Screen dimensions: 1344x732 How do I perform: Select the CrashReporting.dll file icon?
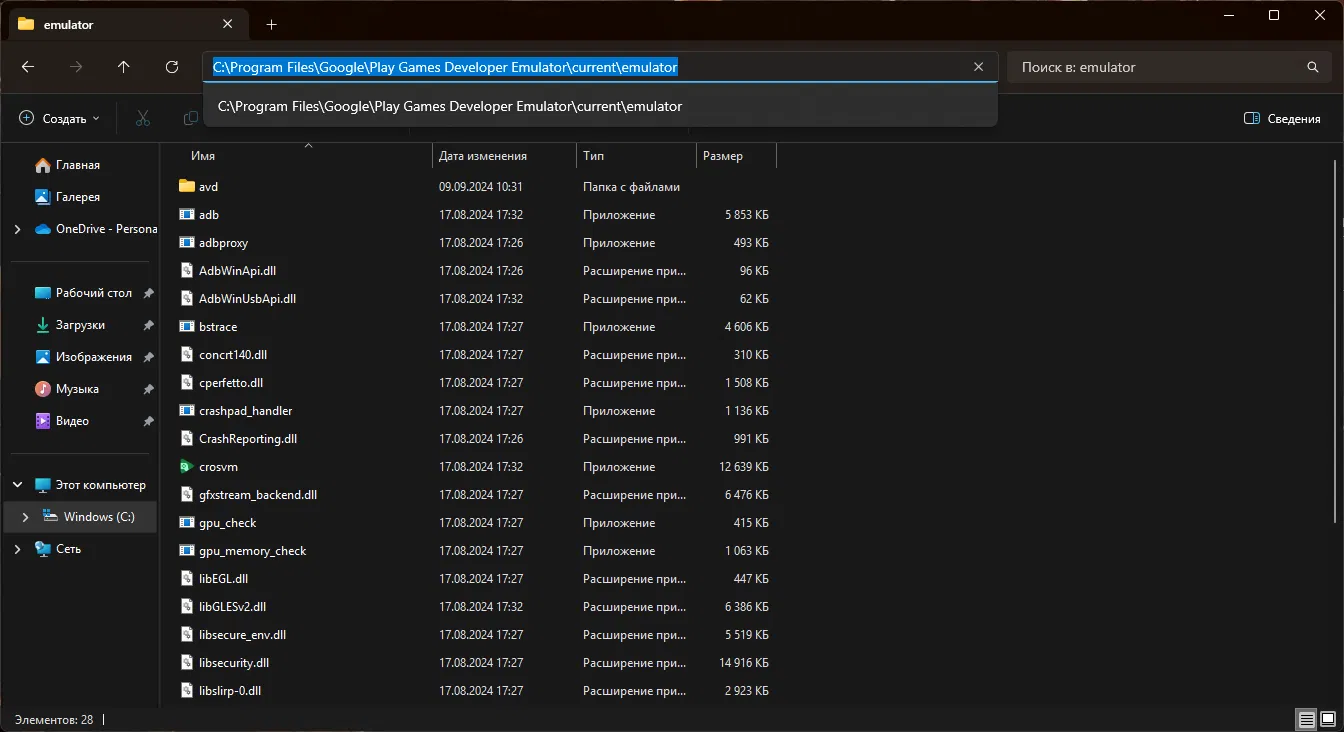(186, 439)
